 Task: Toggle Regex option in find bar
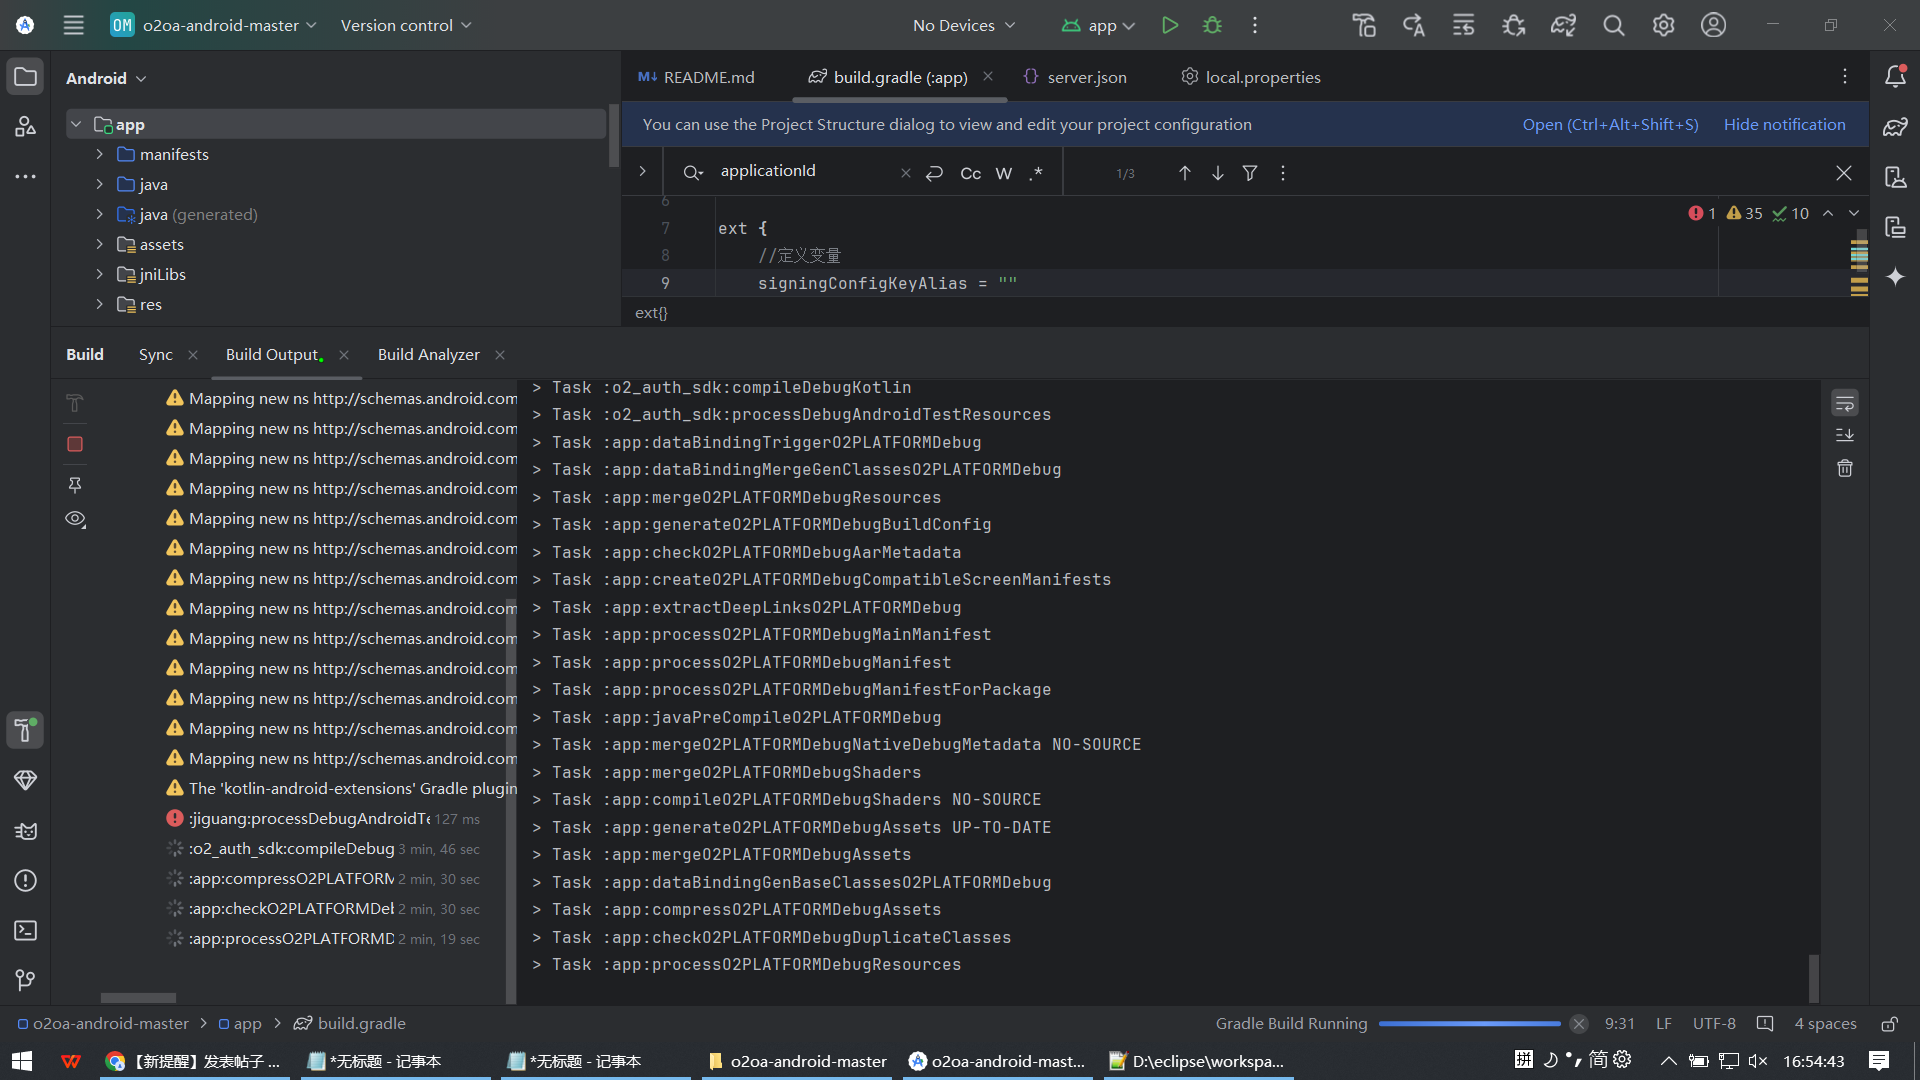[1036, 173]
